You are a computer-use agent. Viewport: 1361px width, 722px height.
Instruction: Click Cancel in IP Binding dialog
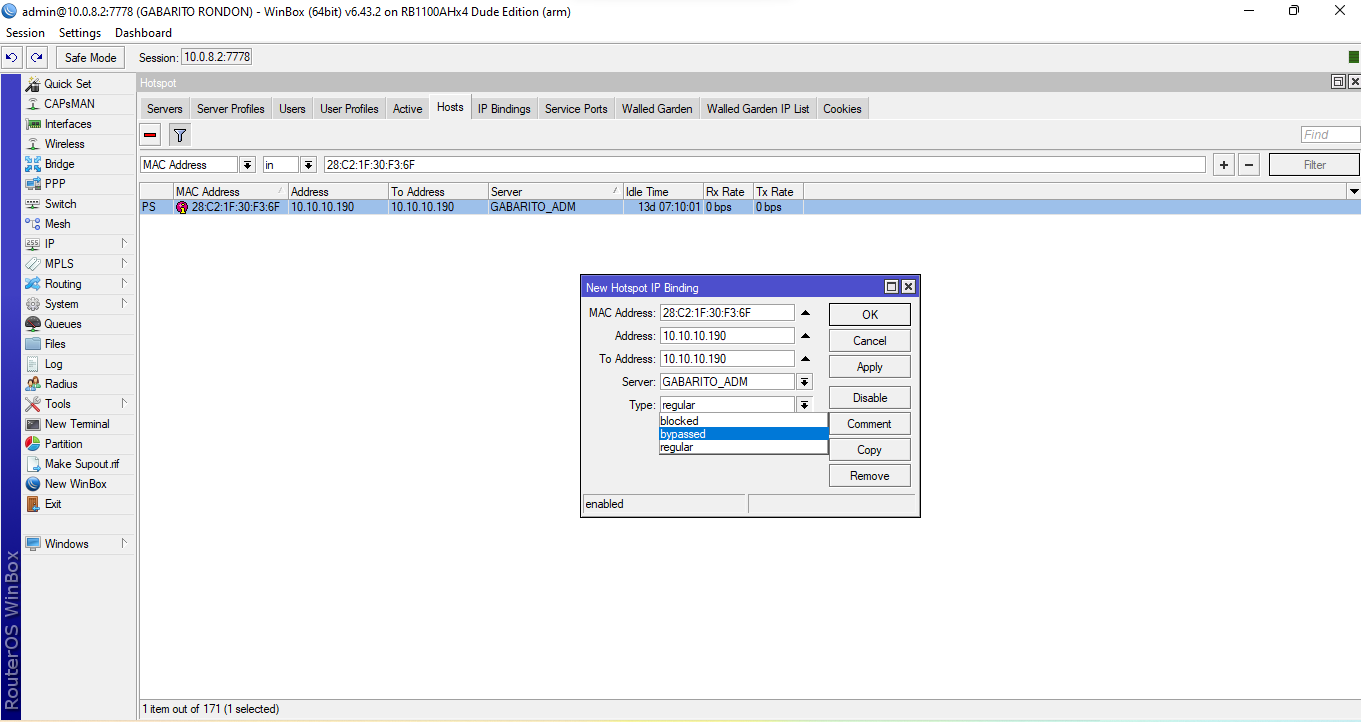[x=870, y=341]
